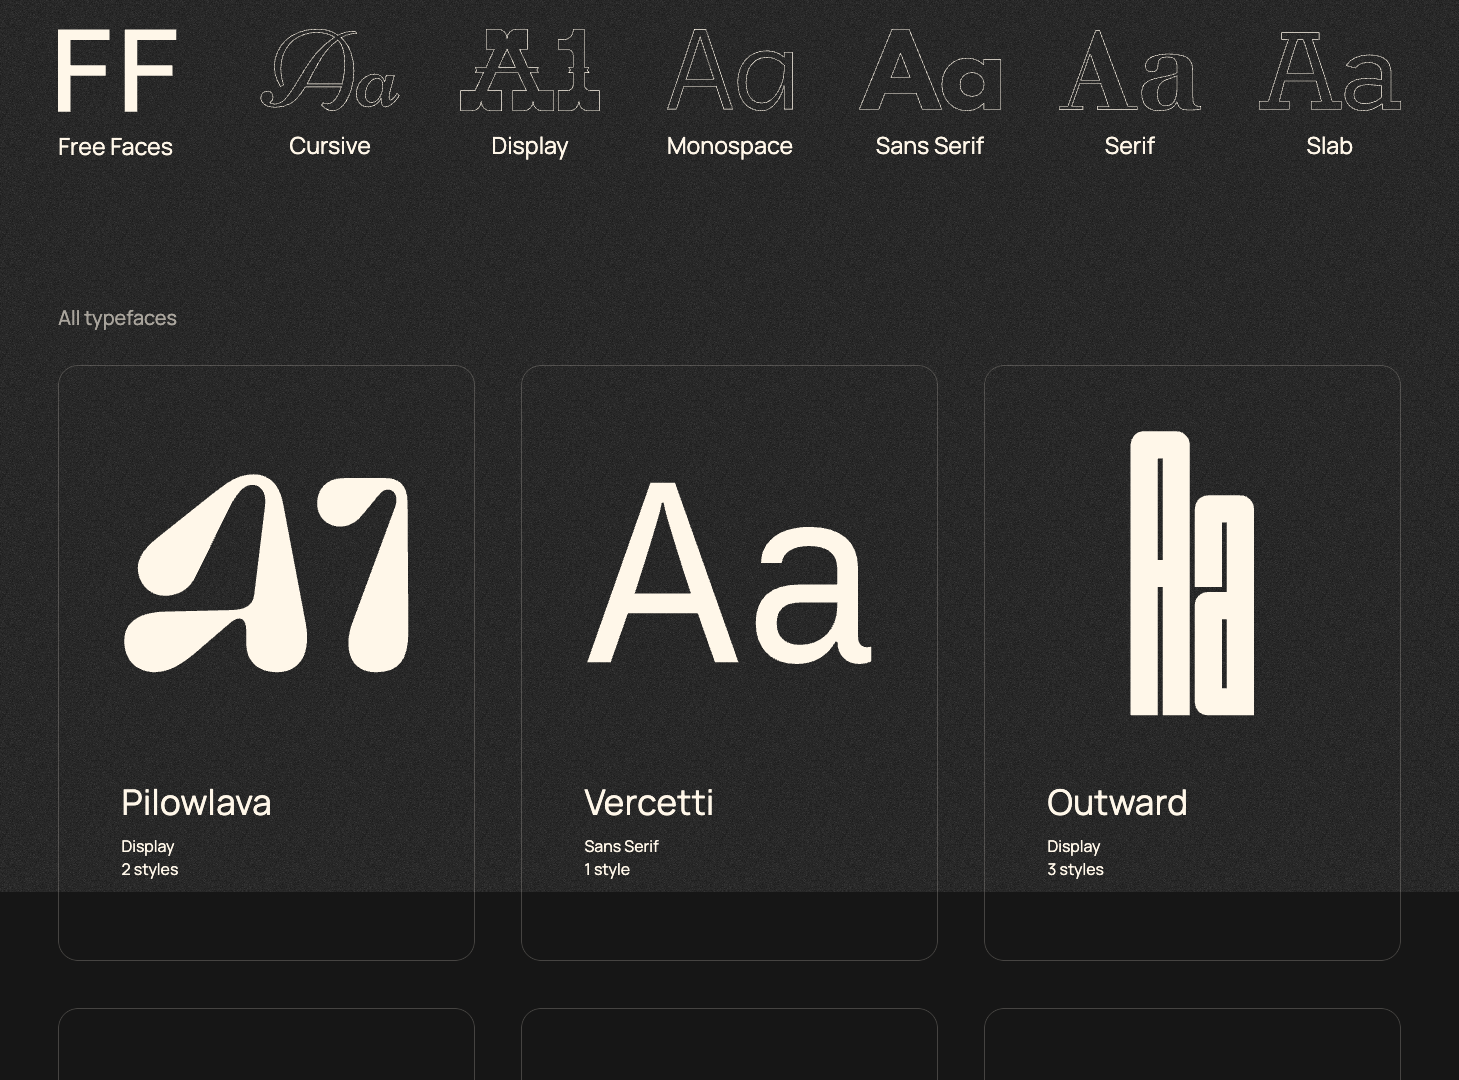Click the Monospace outlined Aa icon

pyautogui.click(x=729, y=70)
